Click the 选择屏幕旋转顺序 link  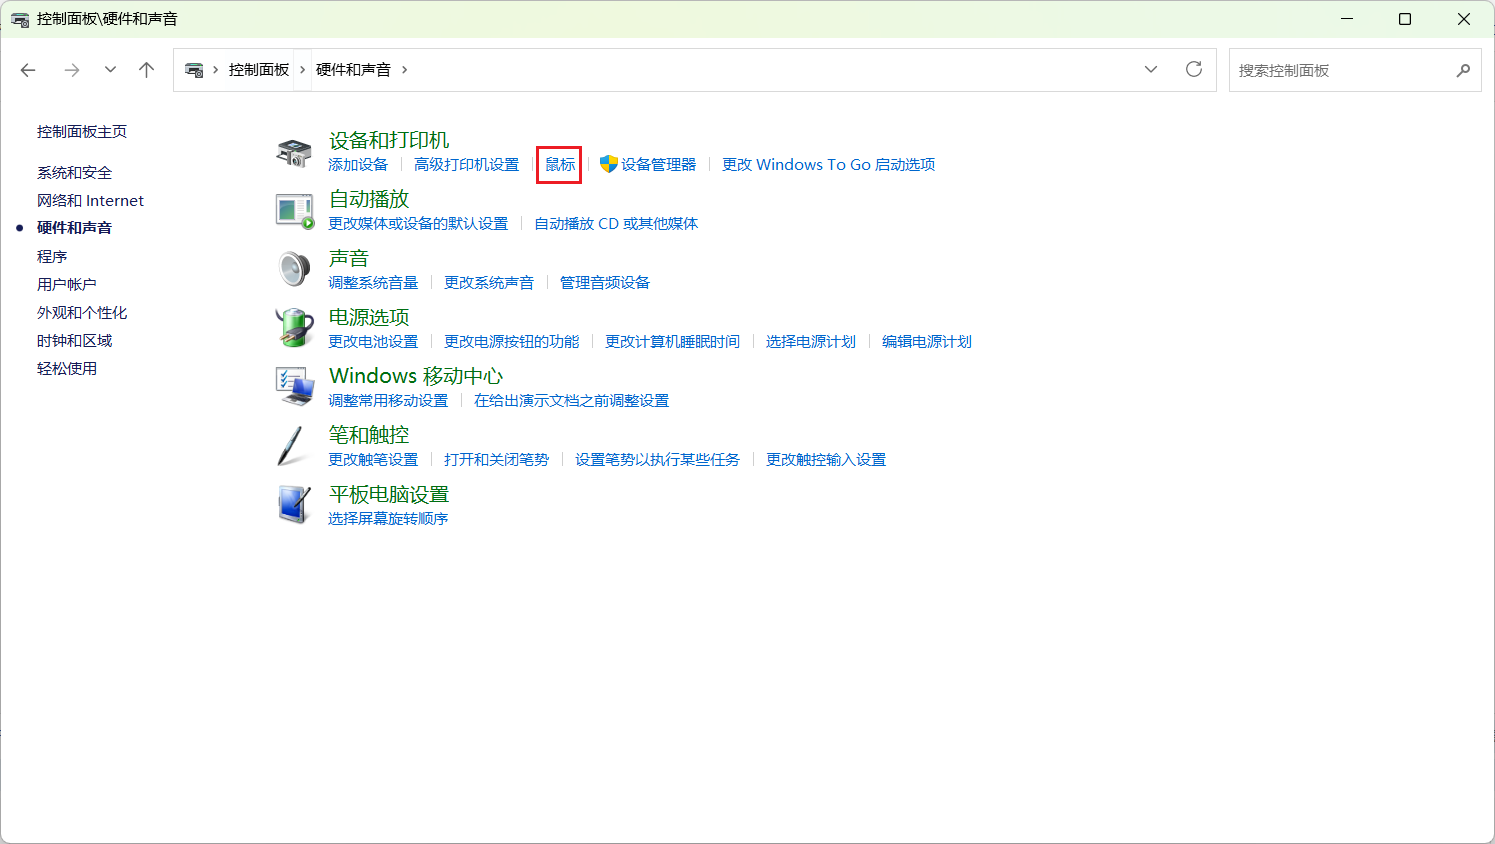coord(388,519)
